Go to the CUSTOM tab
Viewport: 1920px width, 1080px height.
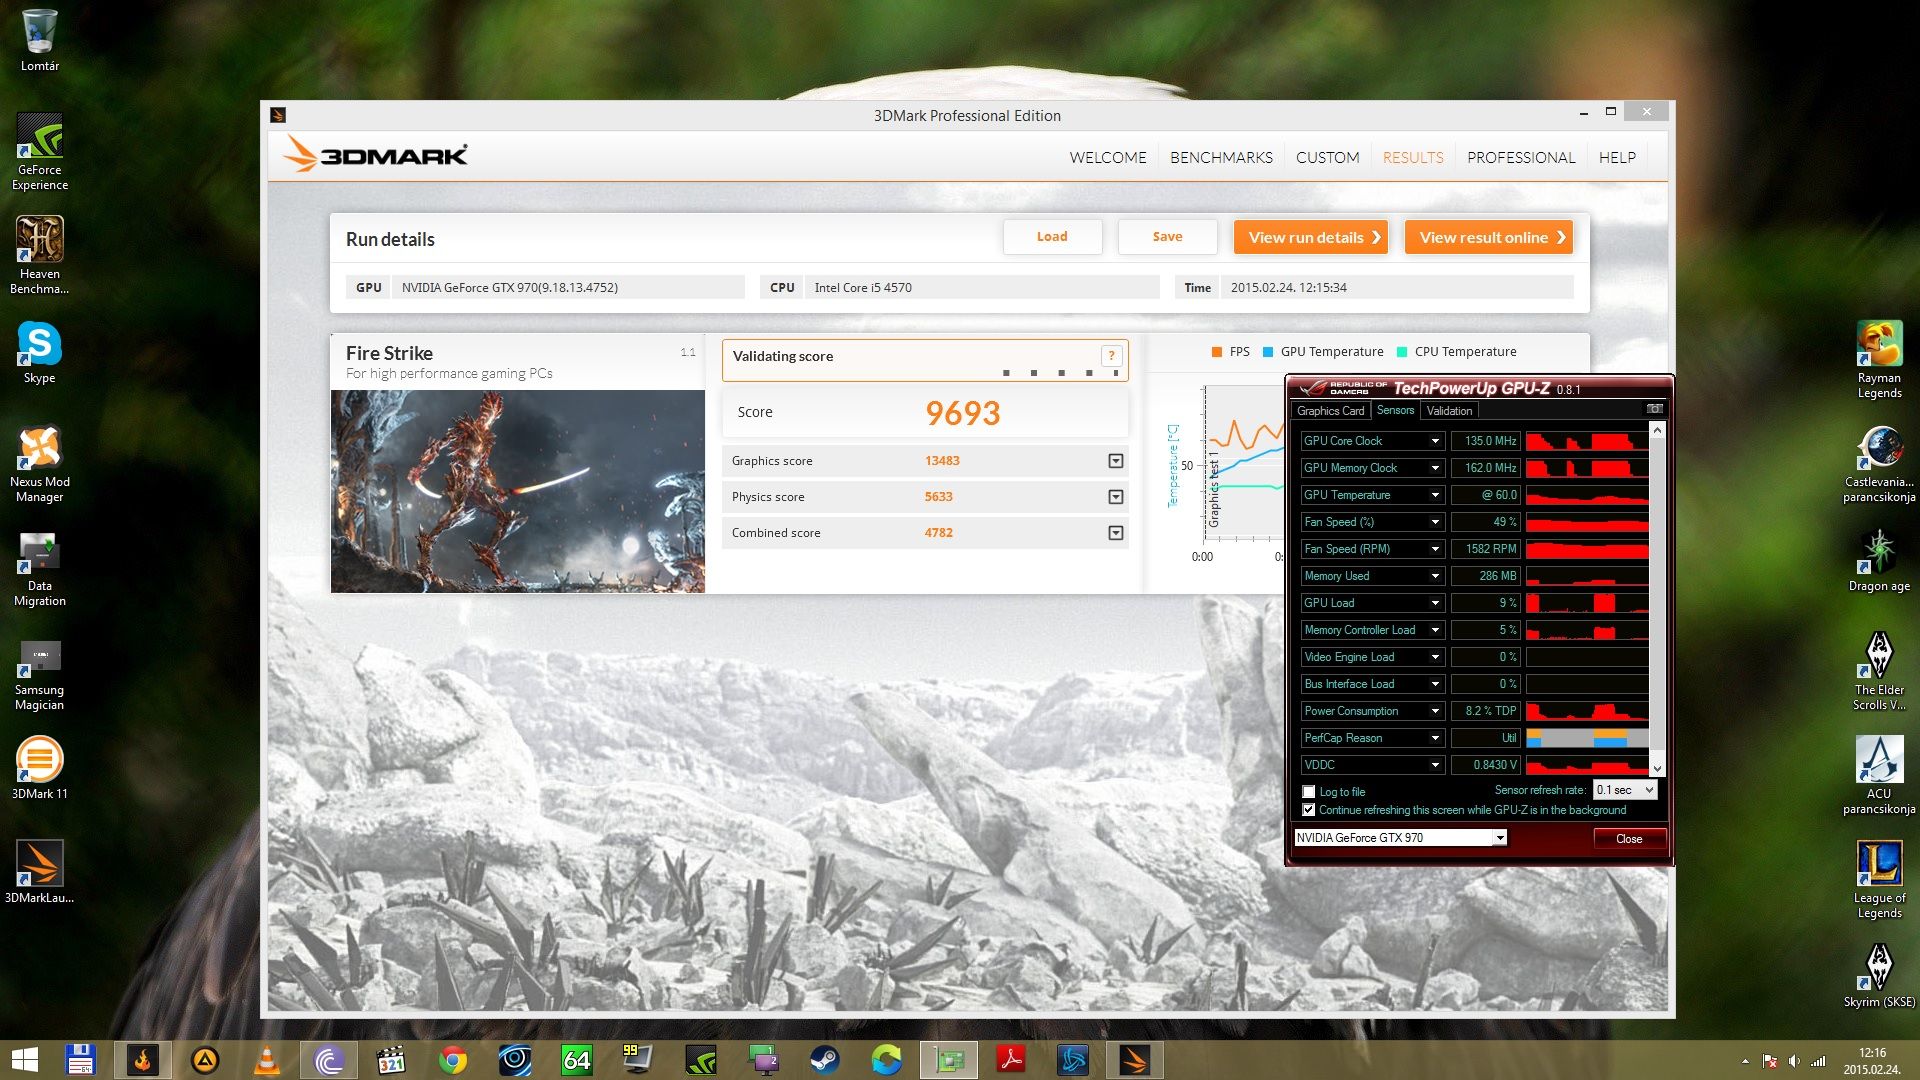coord(1327,157)
